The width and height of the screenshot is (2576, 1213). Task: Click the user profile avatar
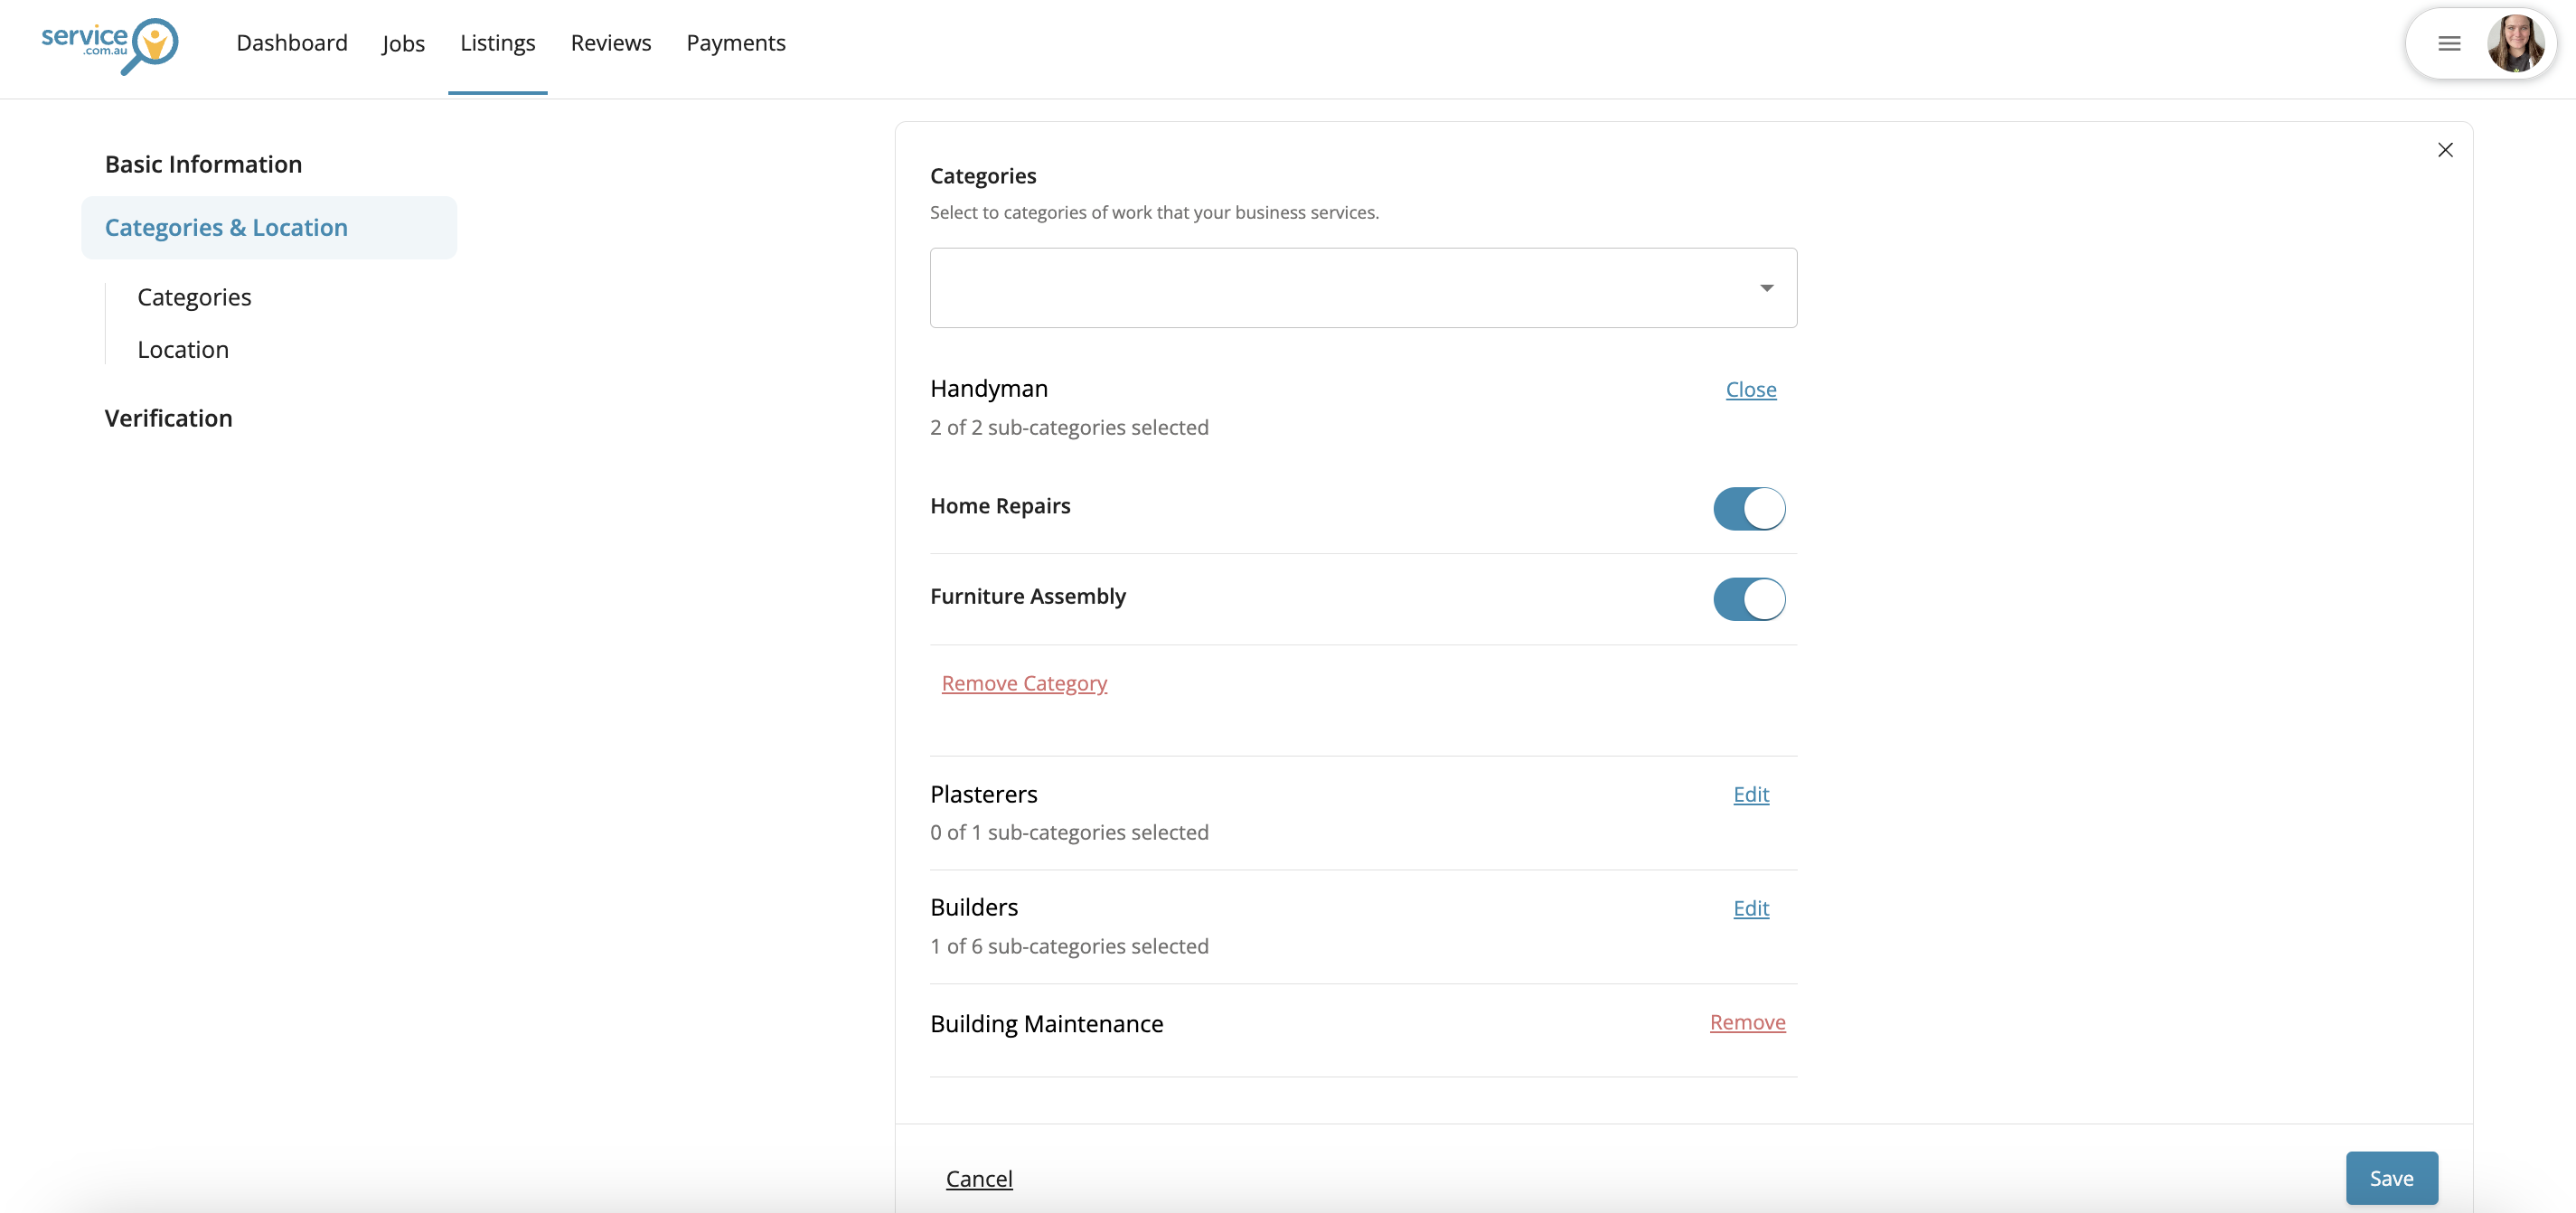tap(2515, 43)
